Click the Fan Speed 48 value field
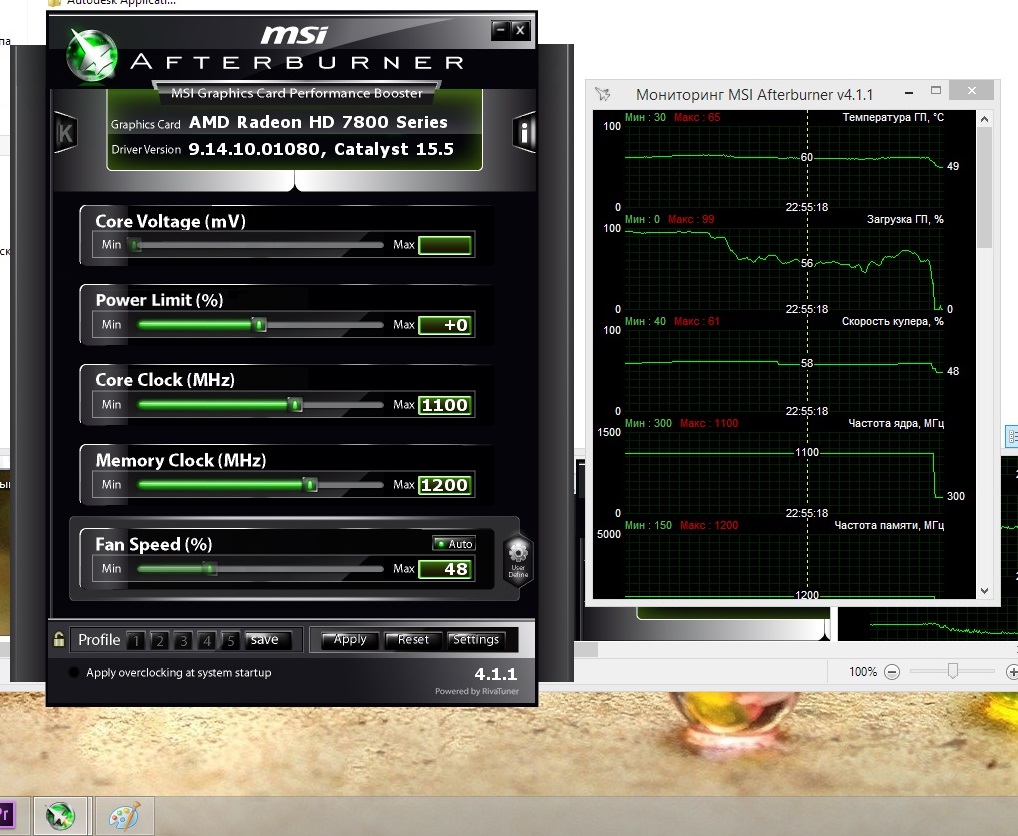Image resolution: width=1018 pixels, height=836 pixels. point(445,569)
